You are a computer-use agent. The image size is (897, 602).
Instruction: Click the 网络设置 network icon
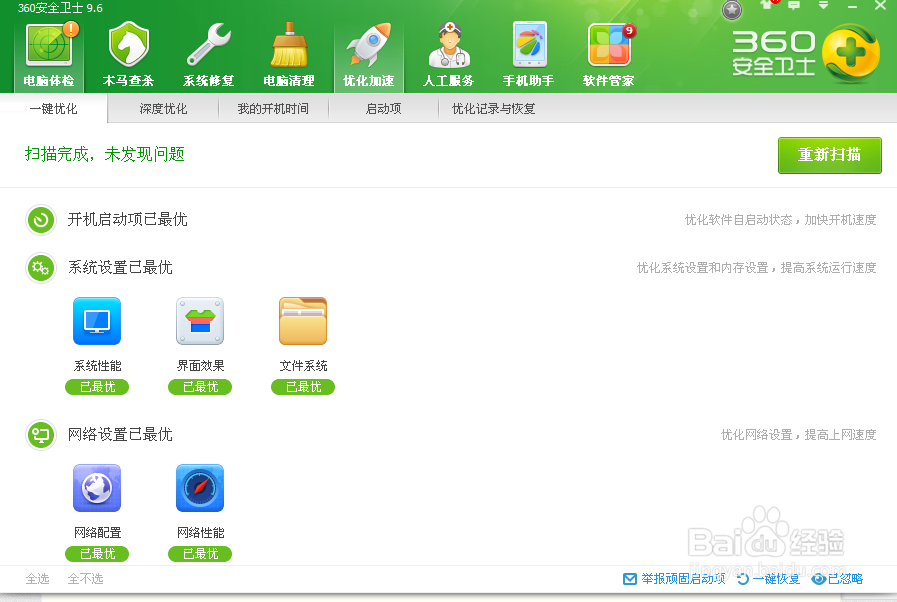pyautogui.click(x=41, y=435)
